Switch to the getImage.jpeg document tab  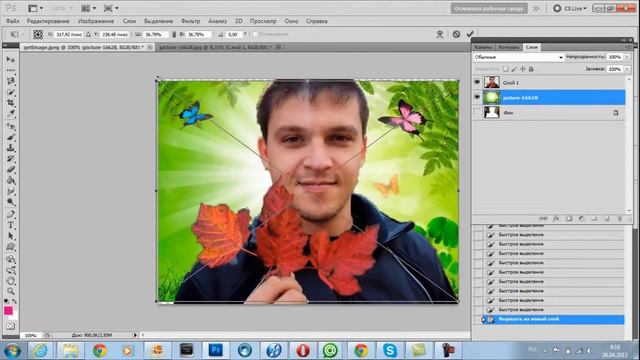84,47
